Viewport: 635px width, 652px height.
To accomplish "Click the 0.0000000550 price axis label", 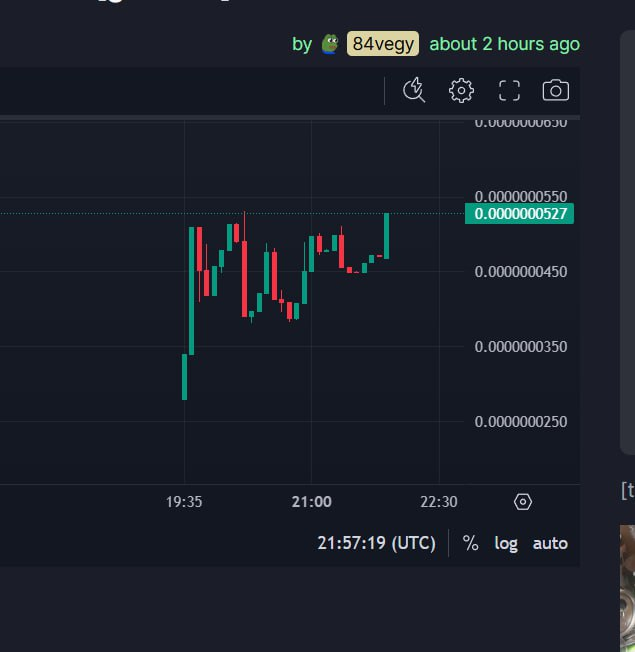I will click(x=521, y=196).
